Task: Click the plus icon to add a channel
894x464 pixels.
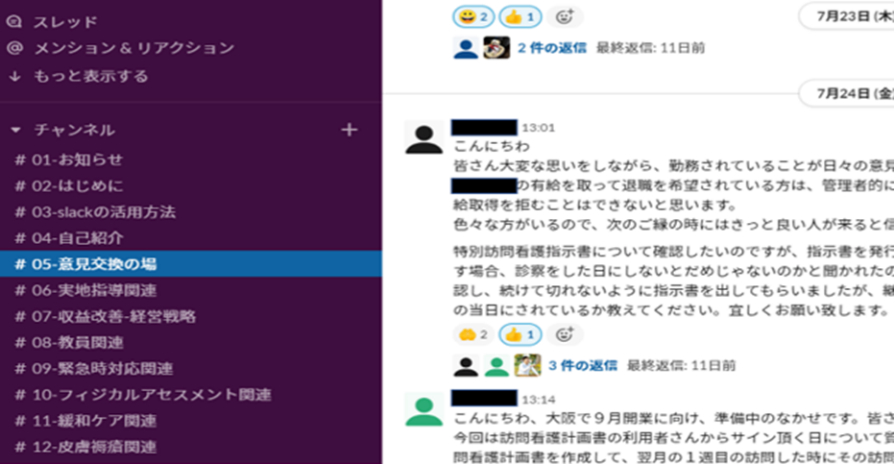Action: point(349,130)
